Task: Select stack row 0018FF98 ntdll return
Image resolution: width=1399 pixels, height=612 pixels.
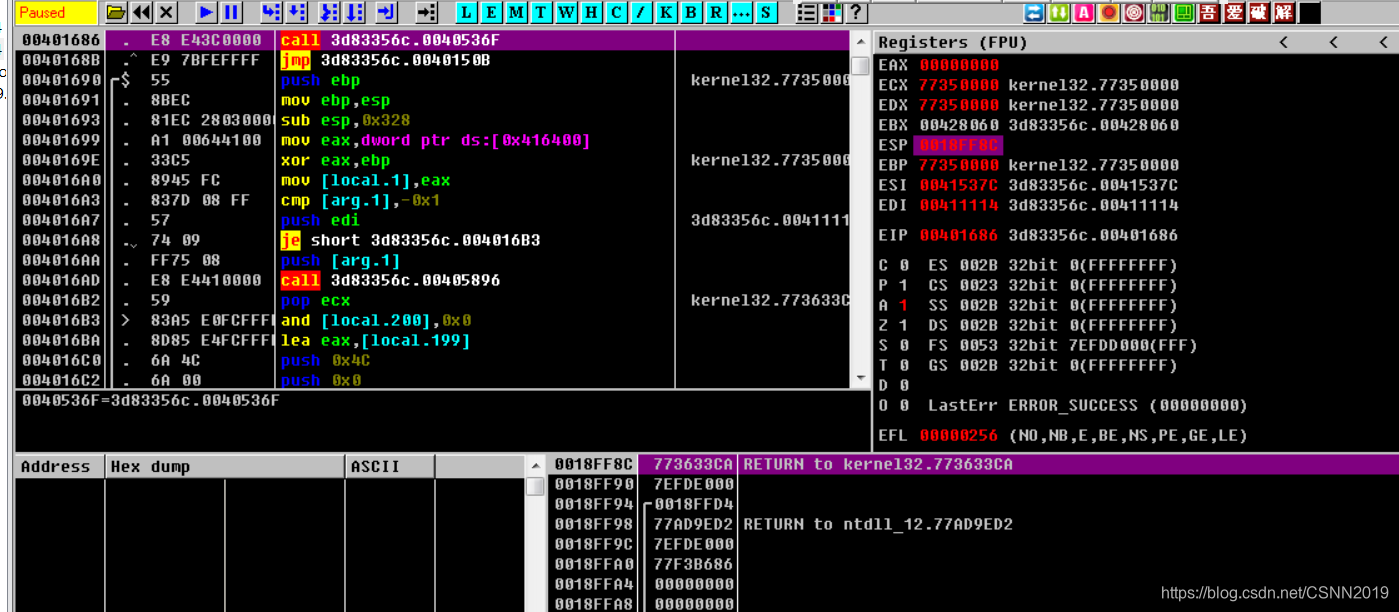Action: point(974,524)
